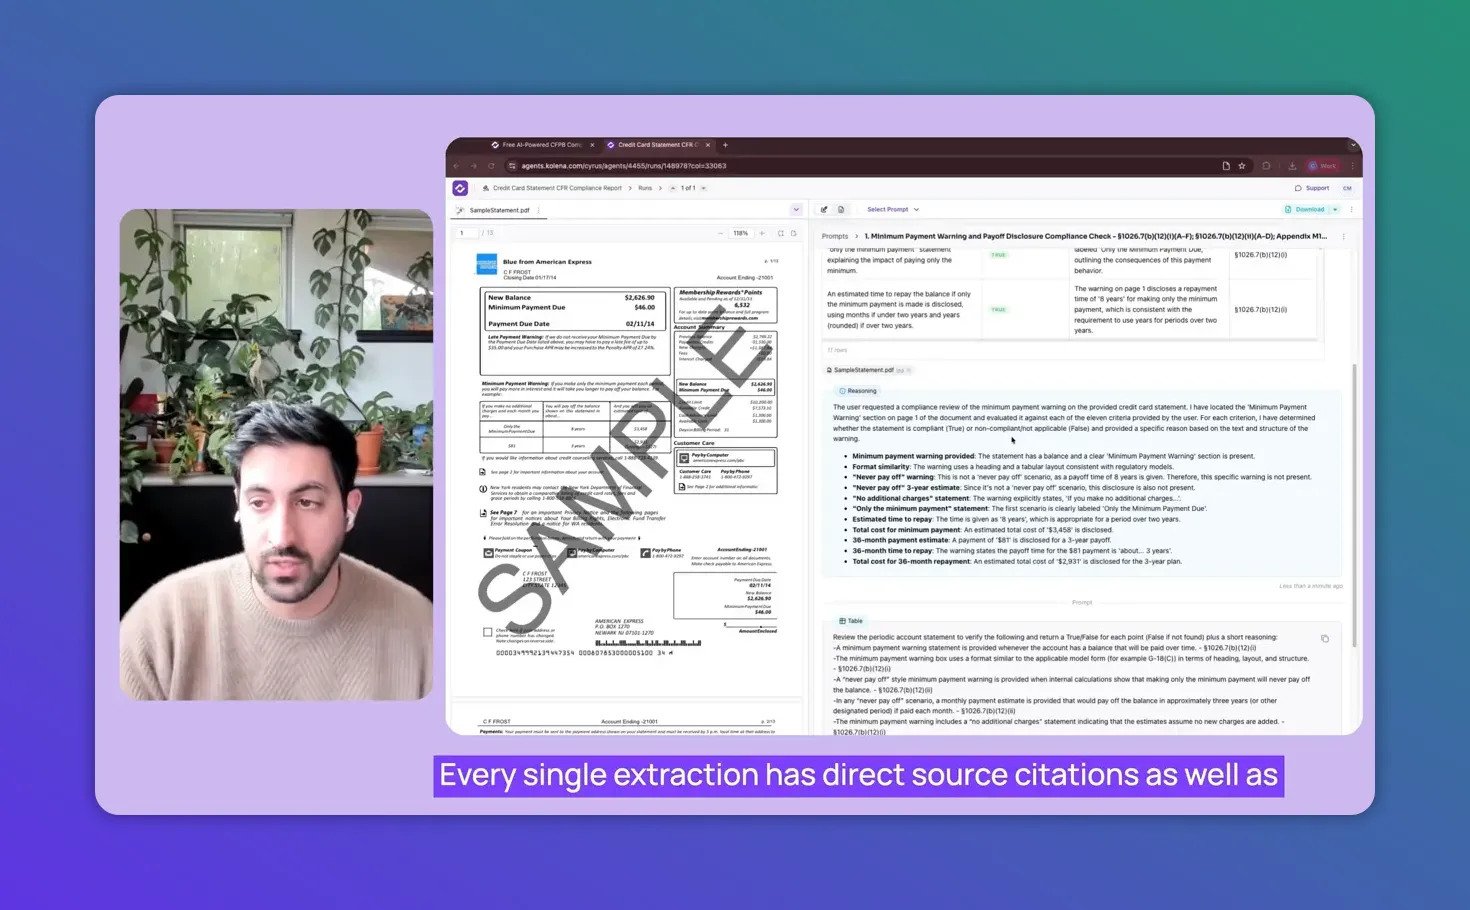Expand the document list chevron dropdown
1470x910 pixels.
click(x=796, y=210)
